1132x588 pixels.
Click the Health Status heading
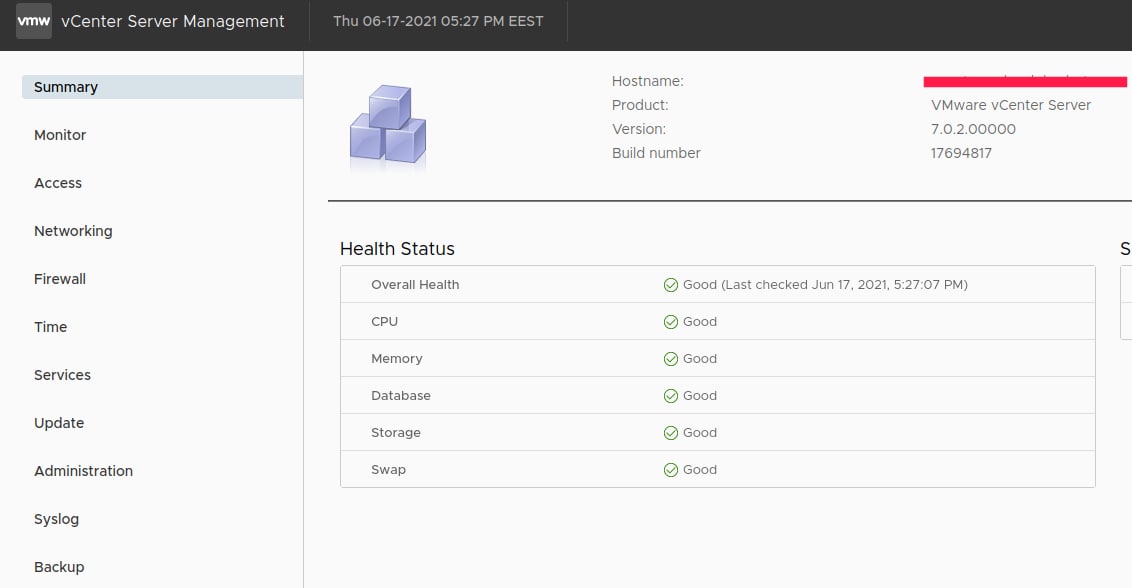[397, 248]
